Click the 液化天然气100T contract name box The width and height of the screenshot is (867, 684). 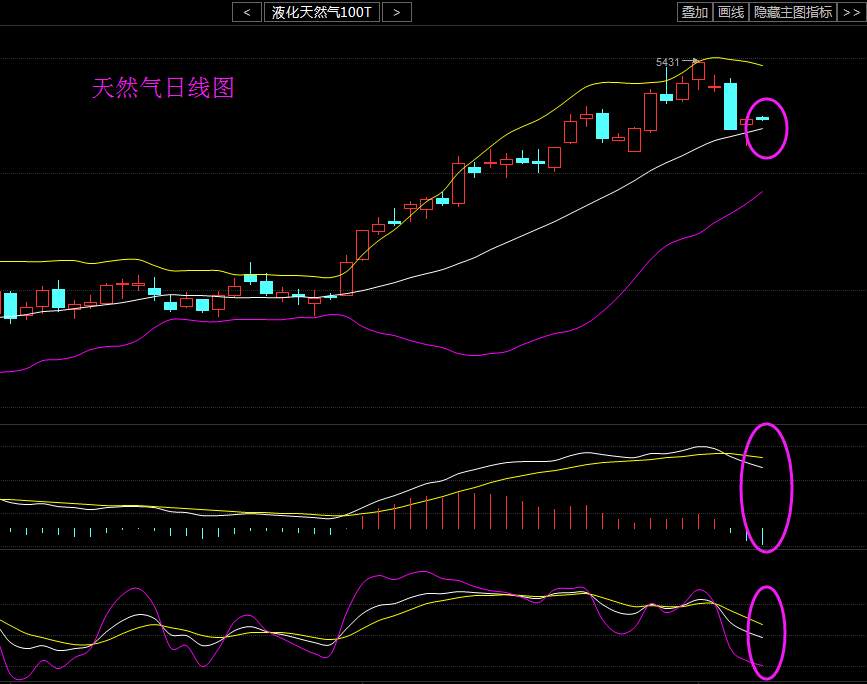click(322, 12)
